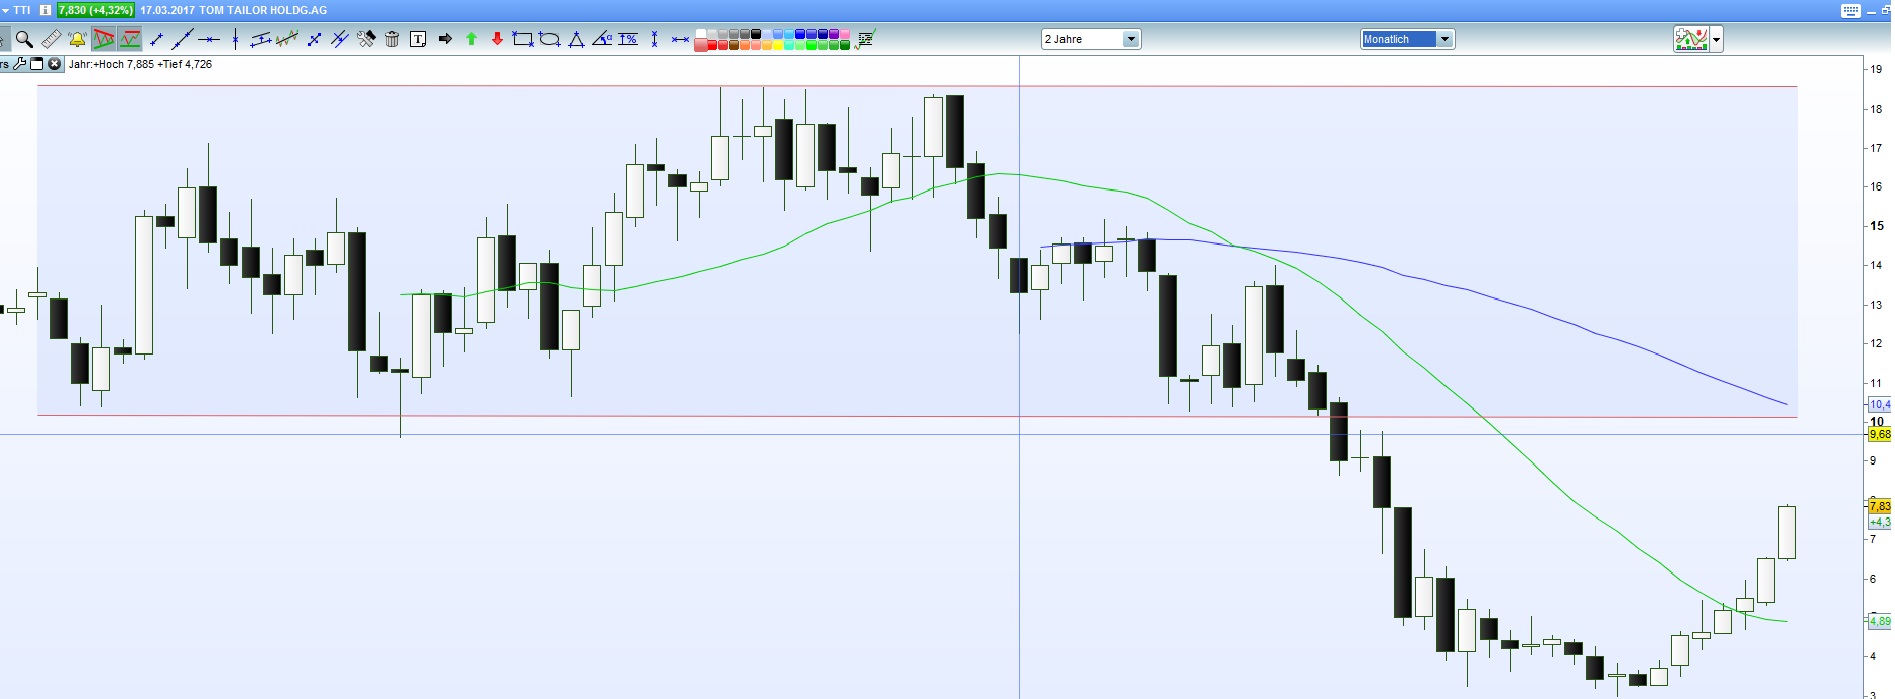Click the info icon next to TTI
Screen dimensions: 1895x699
(x=45, y=10)
